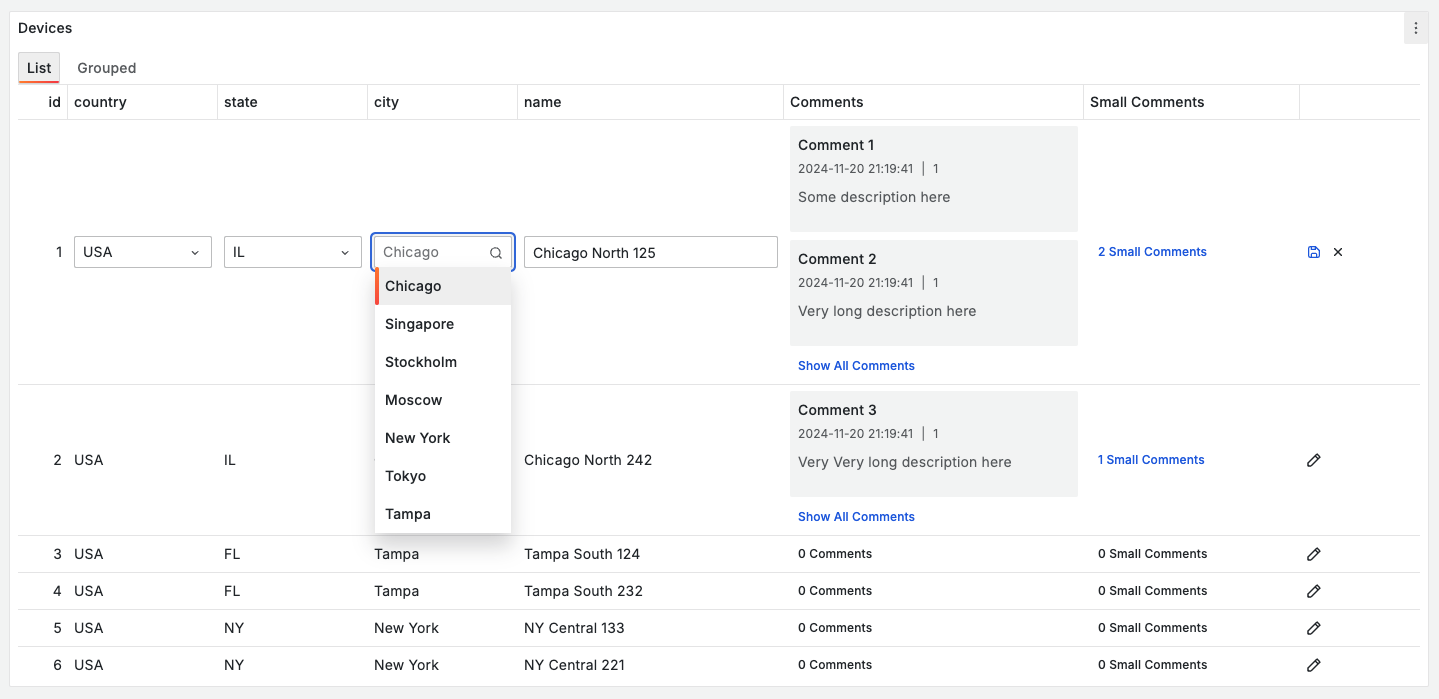Open the IL state dropdown
This screenshot has width=1439, height=699.
click(293, 252)
